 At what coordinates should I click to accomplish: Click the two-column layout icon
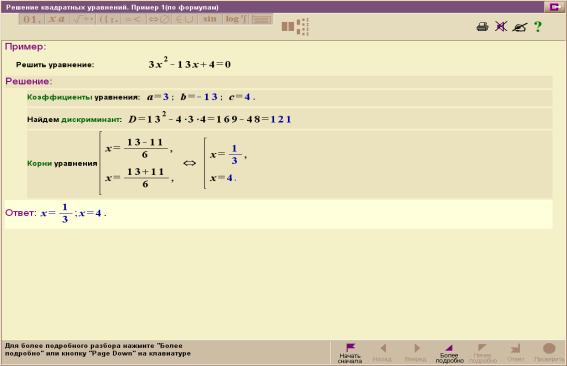pos(287,26)
